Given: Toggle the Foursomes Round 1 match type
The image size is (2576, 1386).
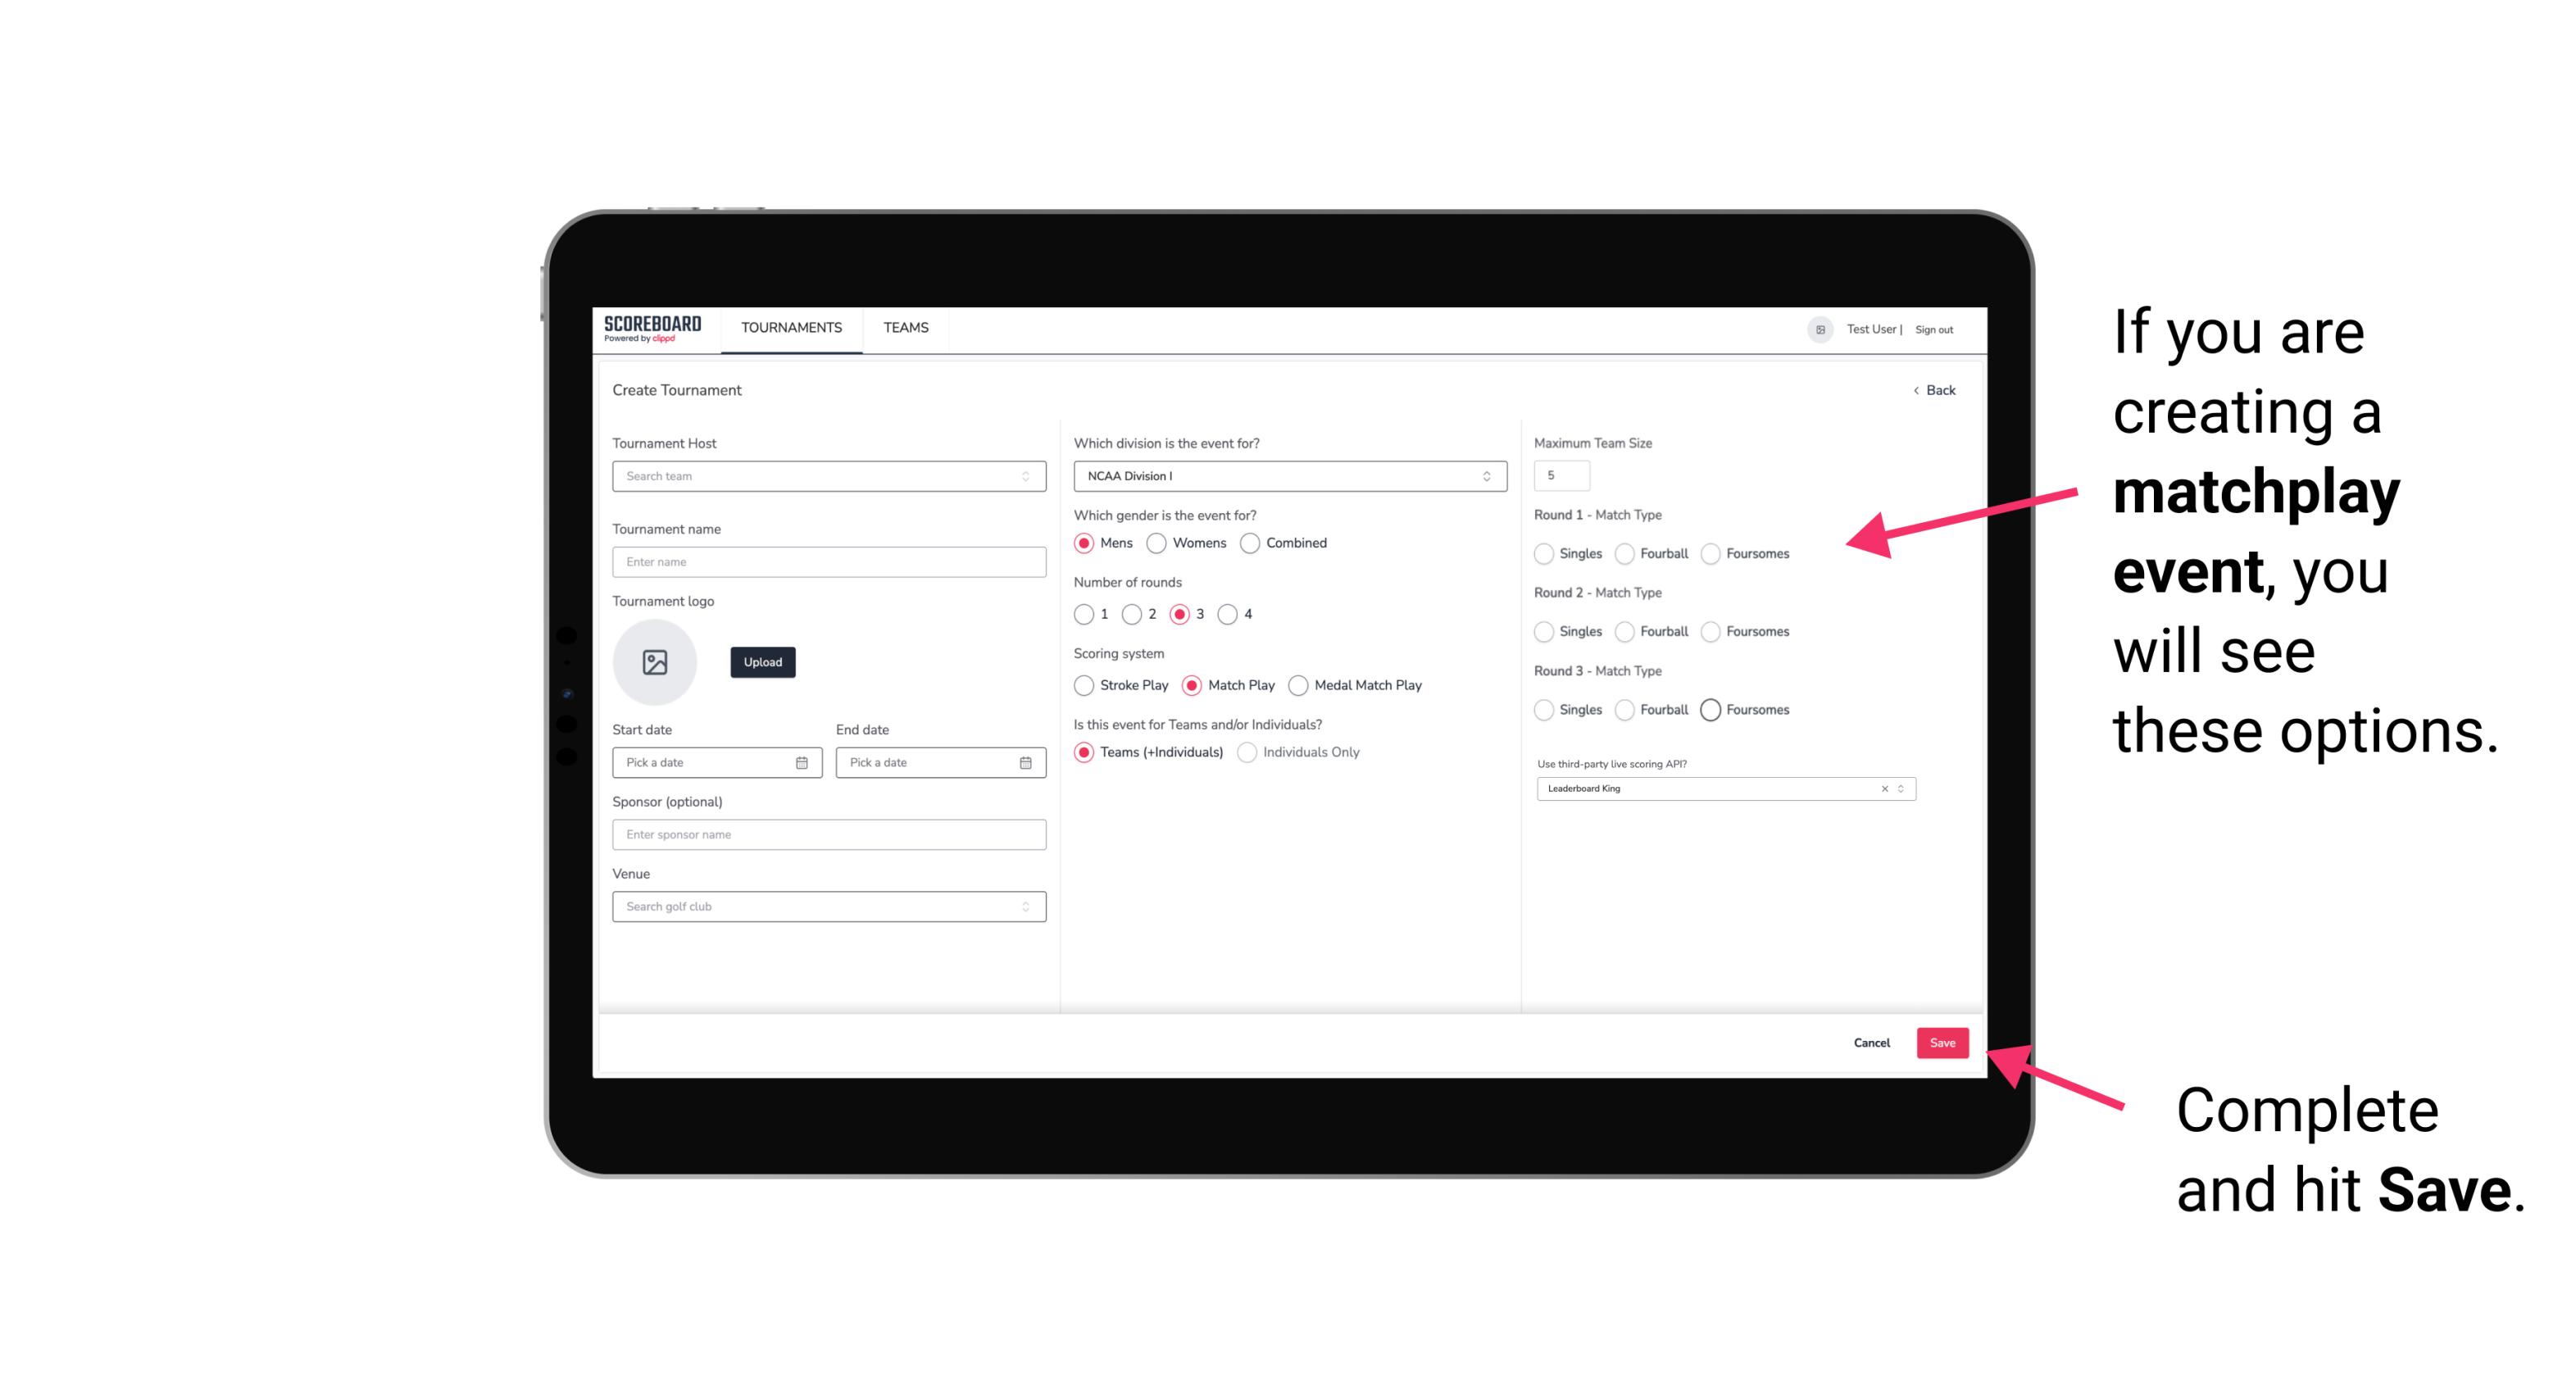Looking at the screenshot, I should (x=1708, y=553).
